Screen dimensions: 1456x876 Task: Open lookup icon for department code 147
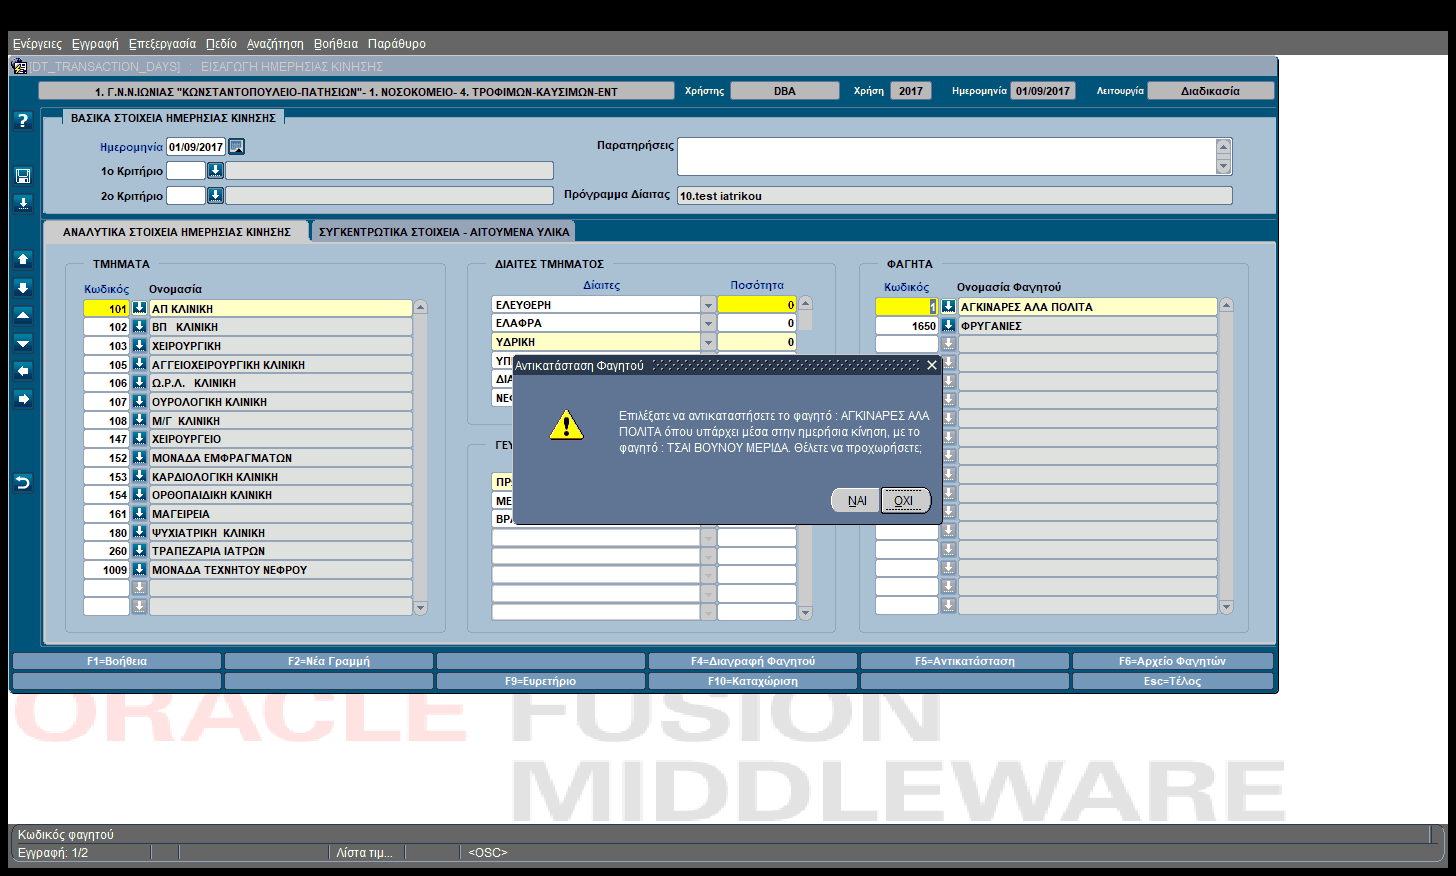click(x=140, y=438)
